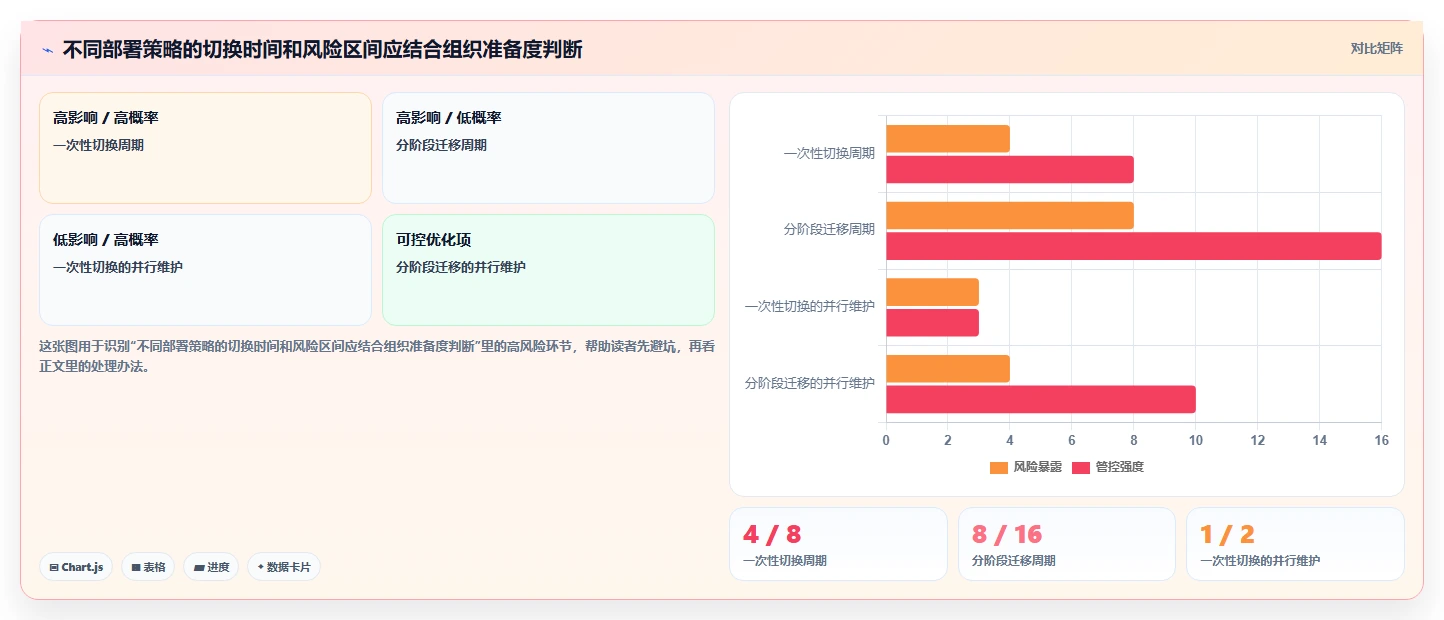The image size is (1444, 620).
Task: Click 分阶段迁移的并行维护 text in the green card
Action: (x=461, y=267)
